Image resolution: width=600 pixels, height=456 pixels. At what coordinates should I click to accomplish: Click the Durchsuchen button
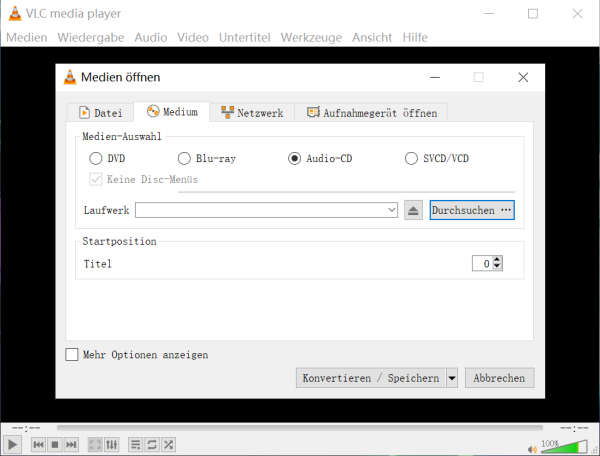(x=472, y=210)
